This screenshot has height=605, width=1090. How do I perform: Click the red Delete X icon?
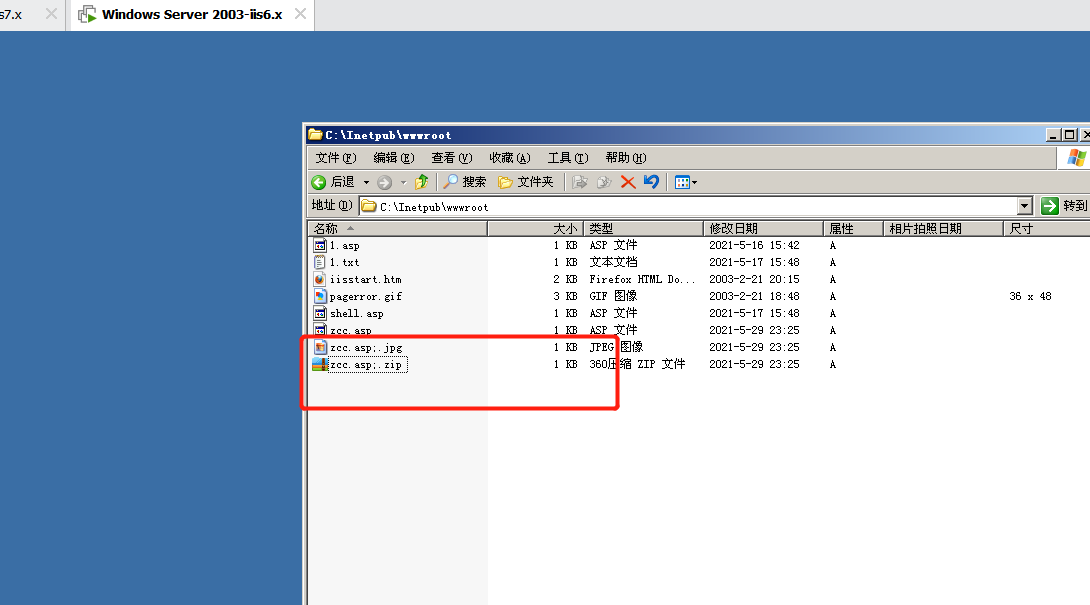click(x=628, y=182)
